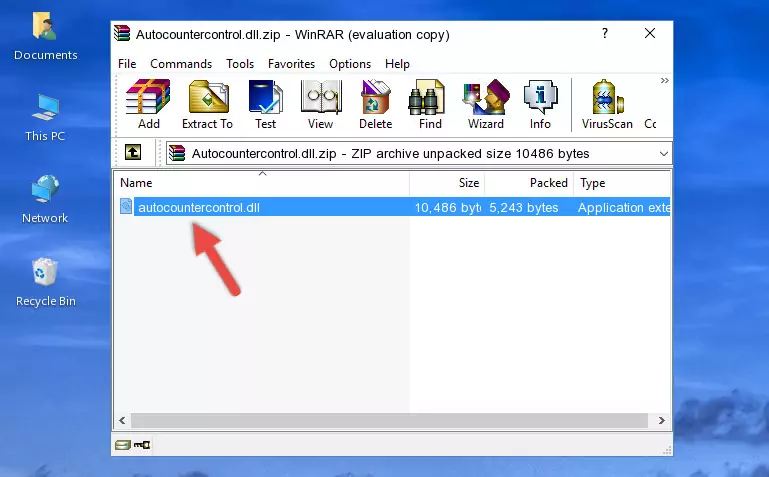The height and width of the screenshot is (477, 769).
Task: Click the question mark help button
Action: (x=605, y=33)
